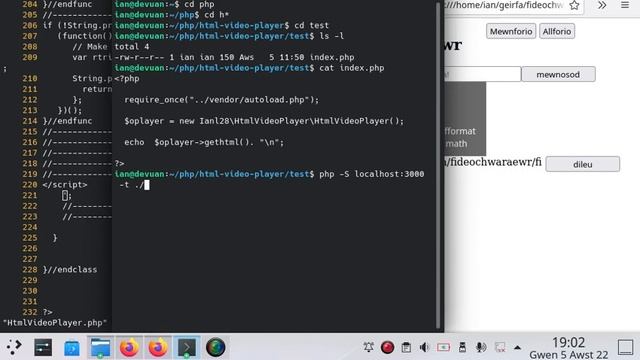Bookmark the page with the star icon
This screenshot has width=640, height=360.
[574, 6]
